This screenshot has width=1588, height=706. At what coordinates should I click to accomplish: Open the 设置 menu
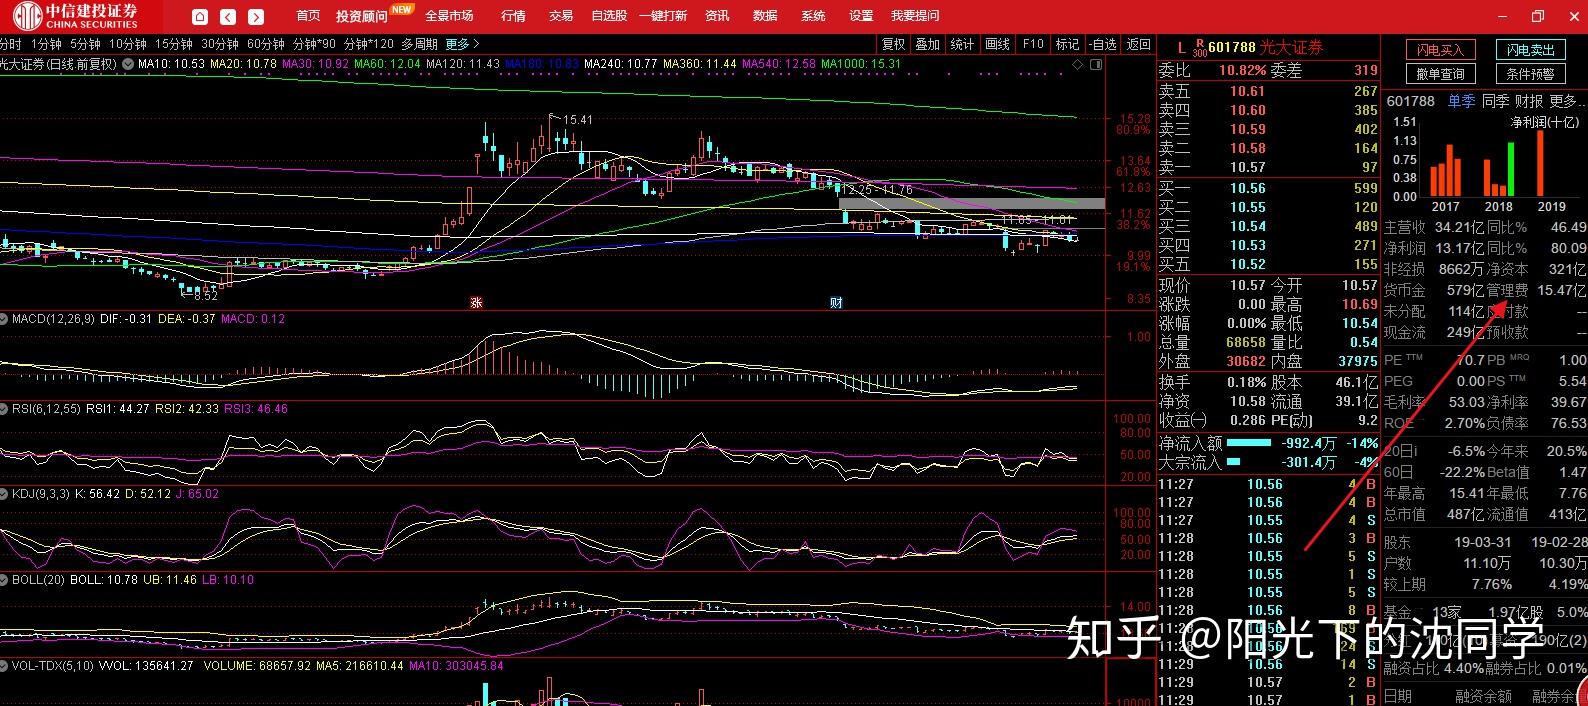coord(861,16)
